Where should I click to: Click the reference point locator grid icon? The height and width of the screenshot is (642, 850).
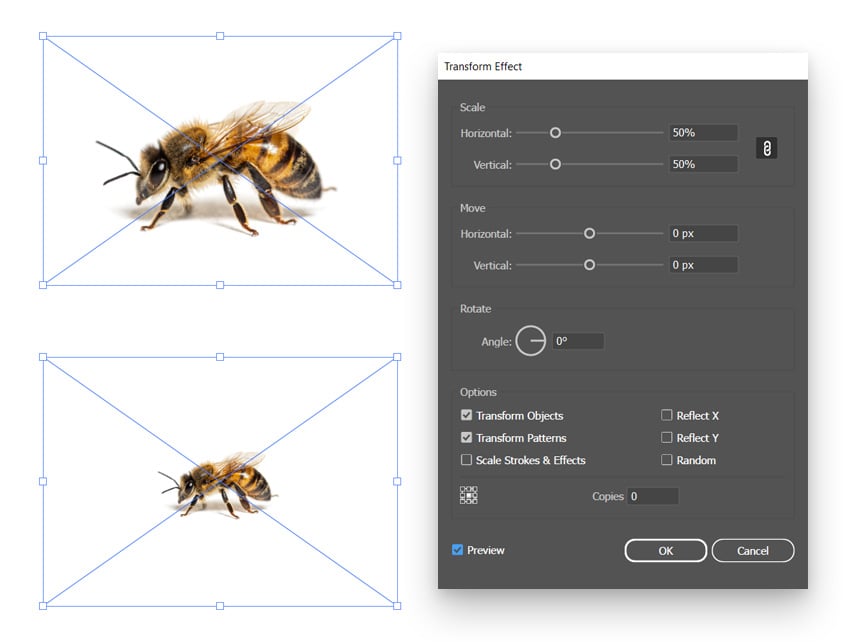coord(468,495)
